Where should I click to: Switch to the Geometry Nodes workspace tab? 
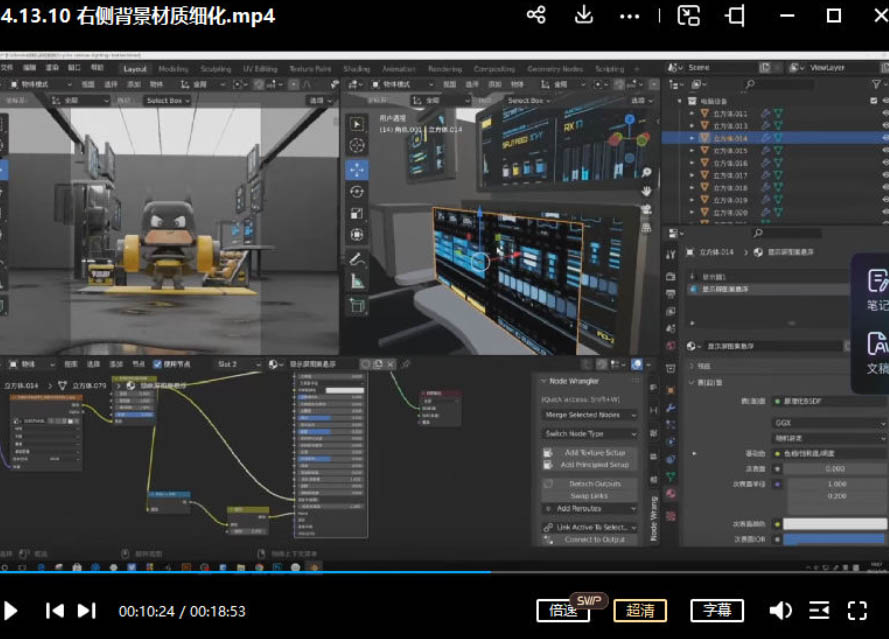click(555, 69)
